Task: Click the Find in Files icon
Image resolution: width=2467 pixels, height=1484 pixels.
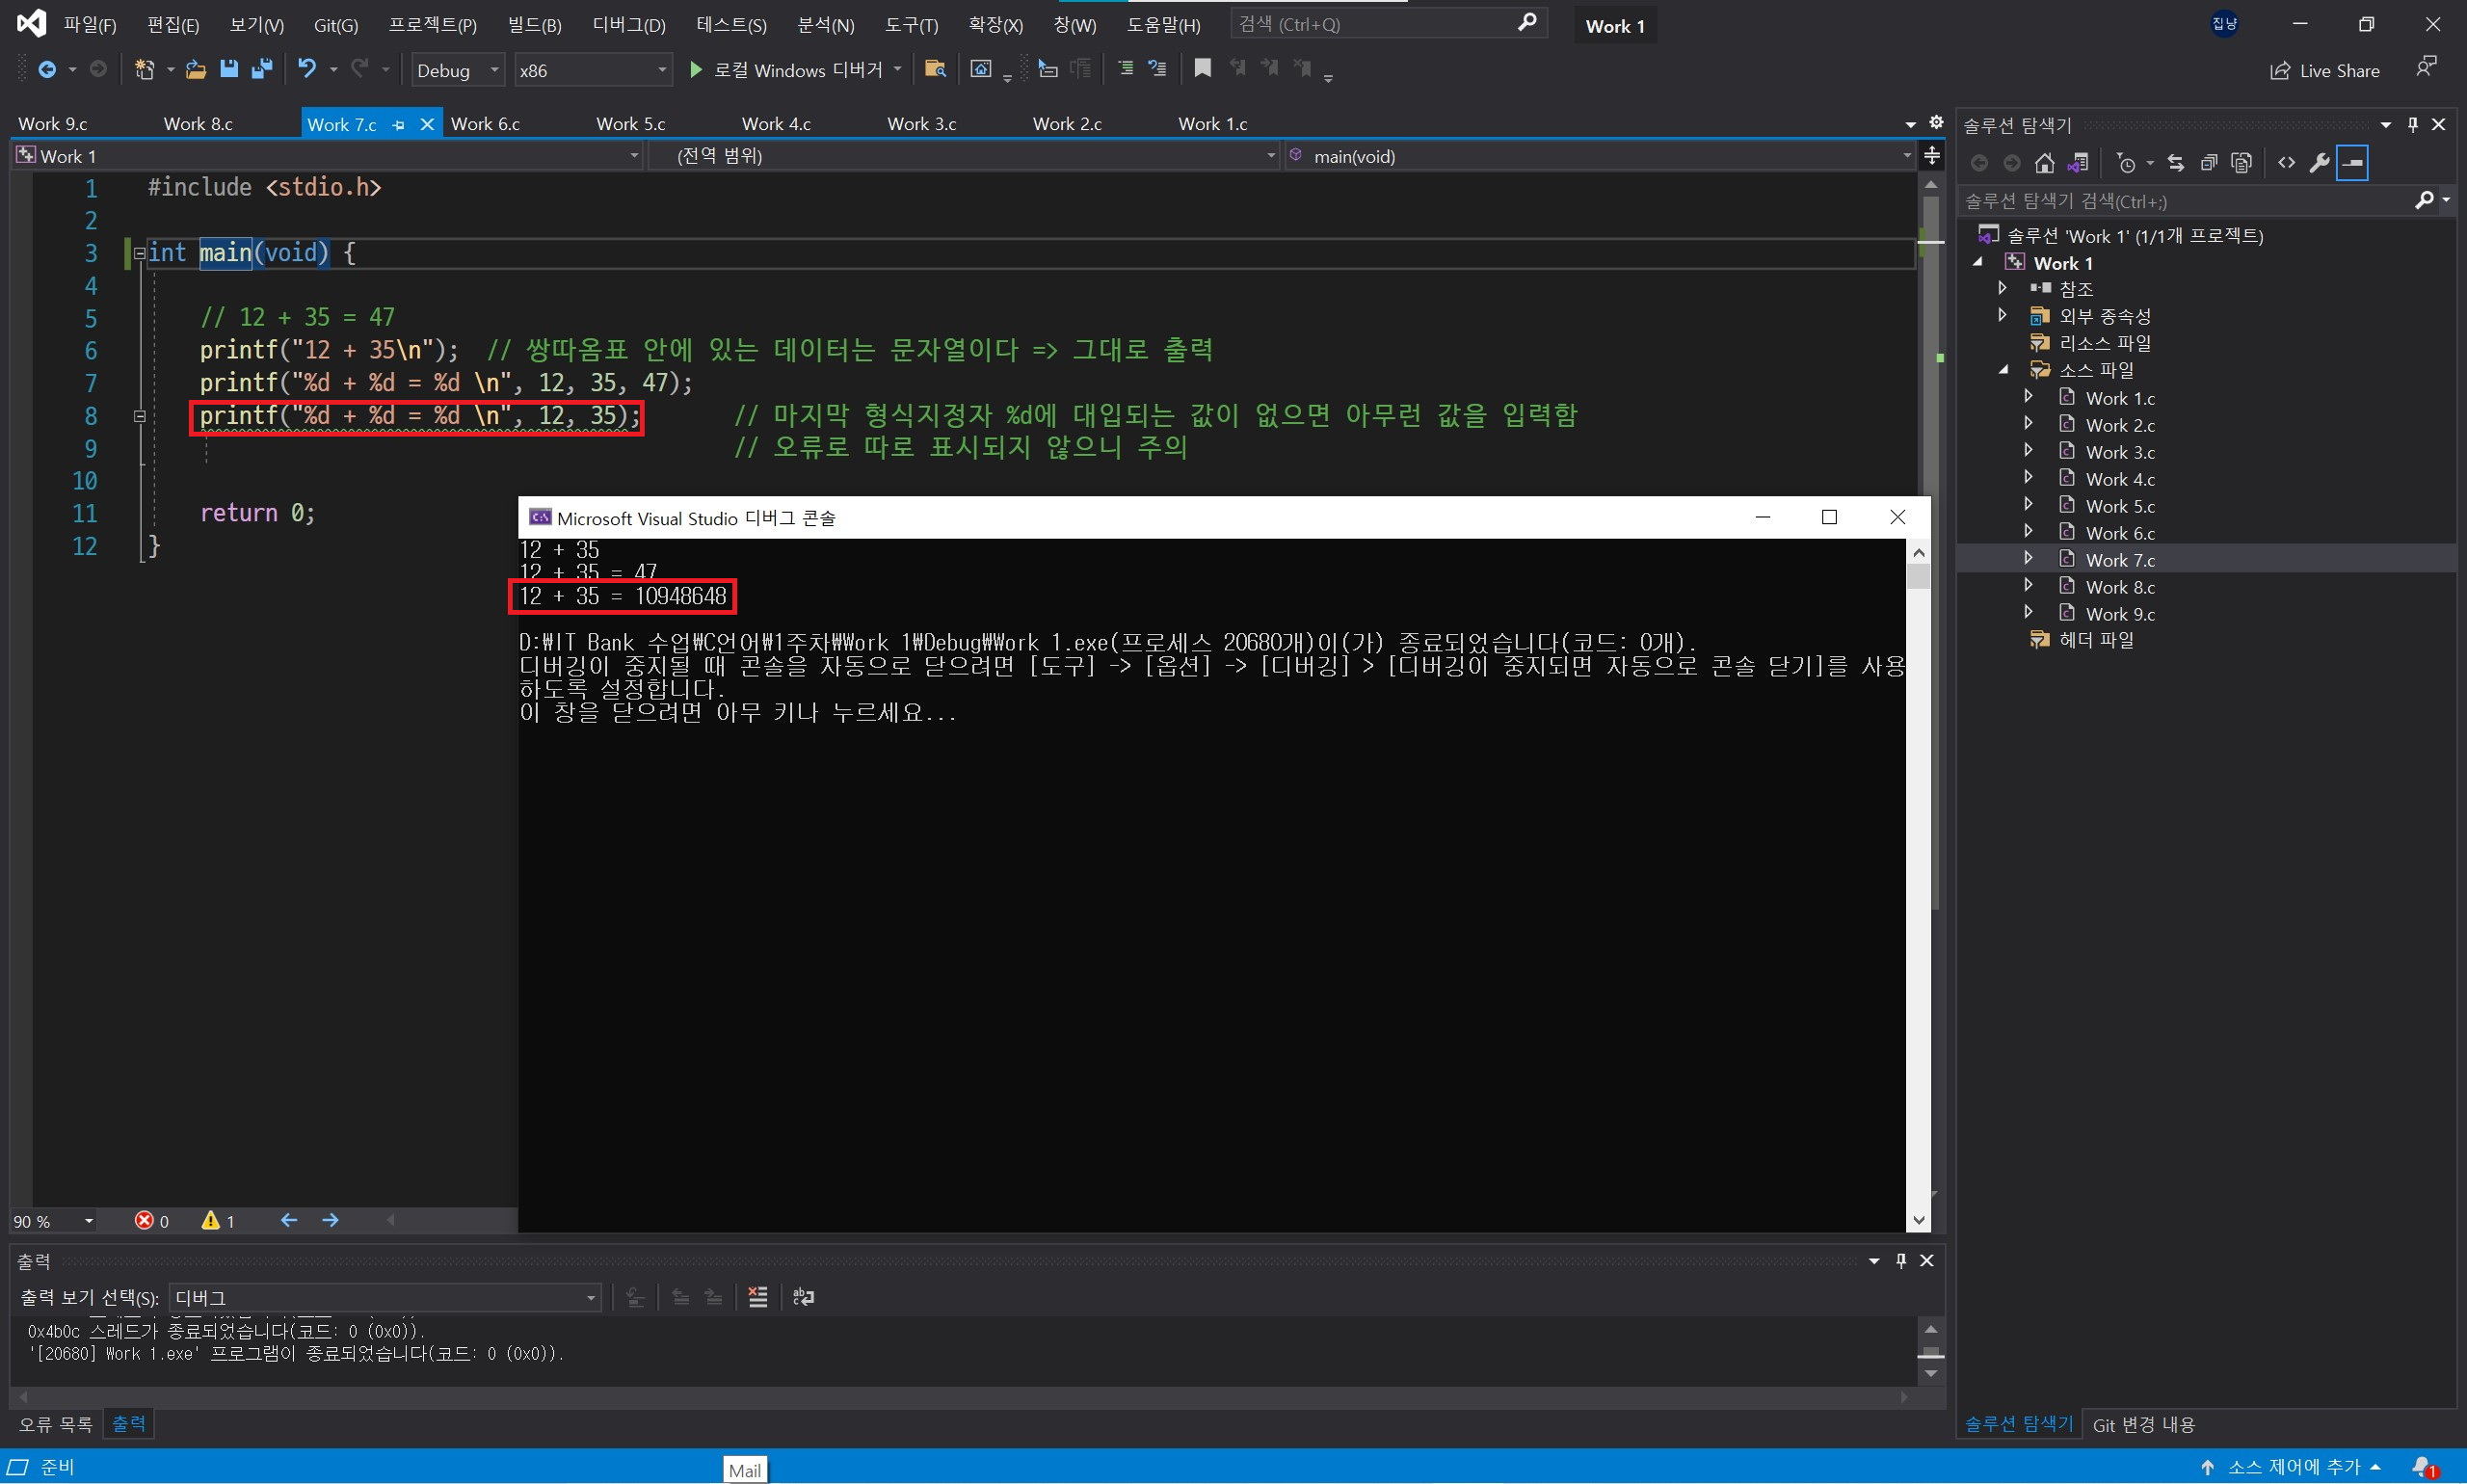Action: click(935, 69)
